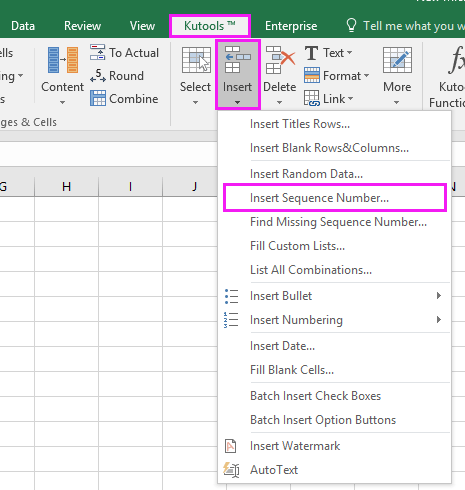
Task: Click the Insert tools icon
Action: 237,60
